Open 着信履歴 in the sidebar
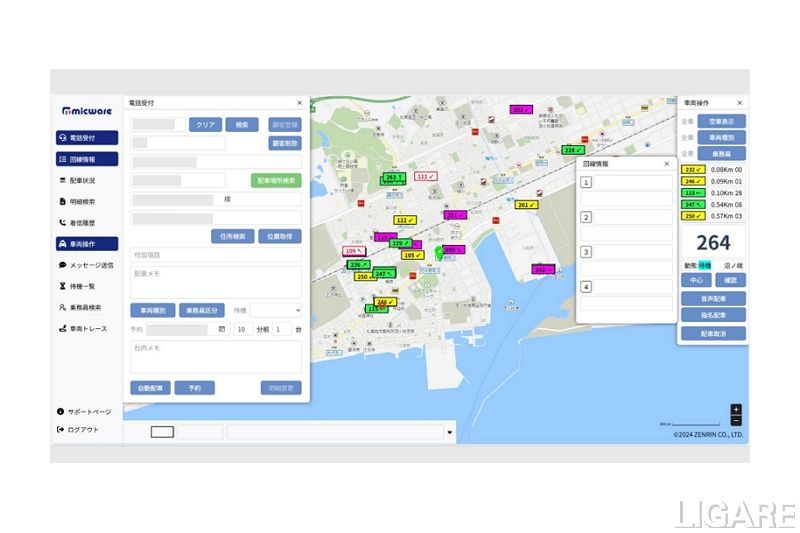 coord(87,223)
